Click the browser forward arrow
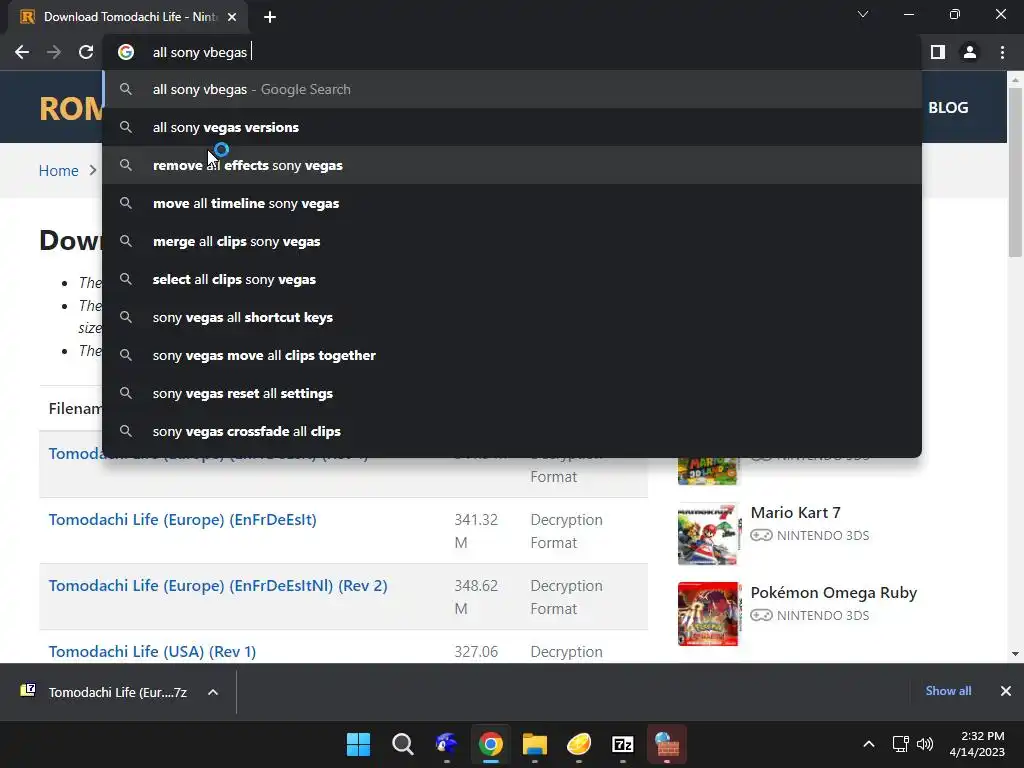1024x768 pixels. (x=54, y=52)
